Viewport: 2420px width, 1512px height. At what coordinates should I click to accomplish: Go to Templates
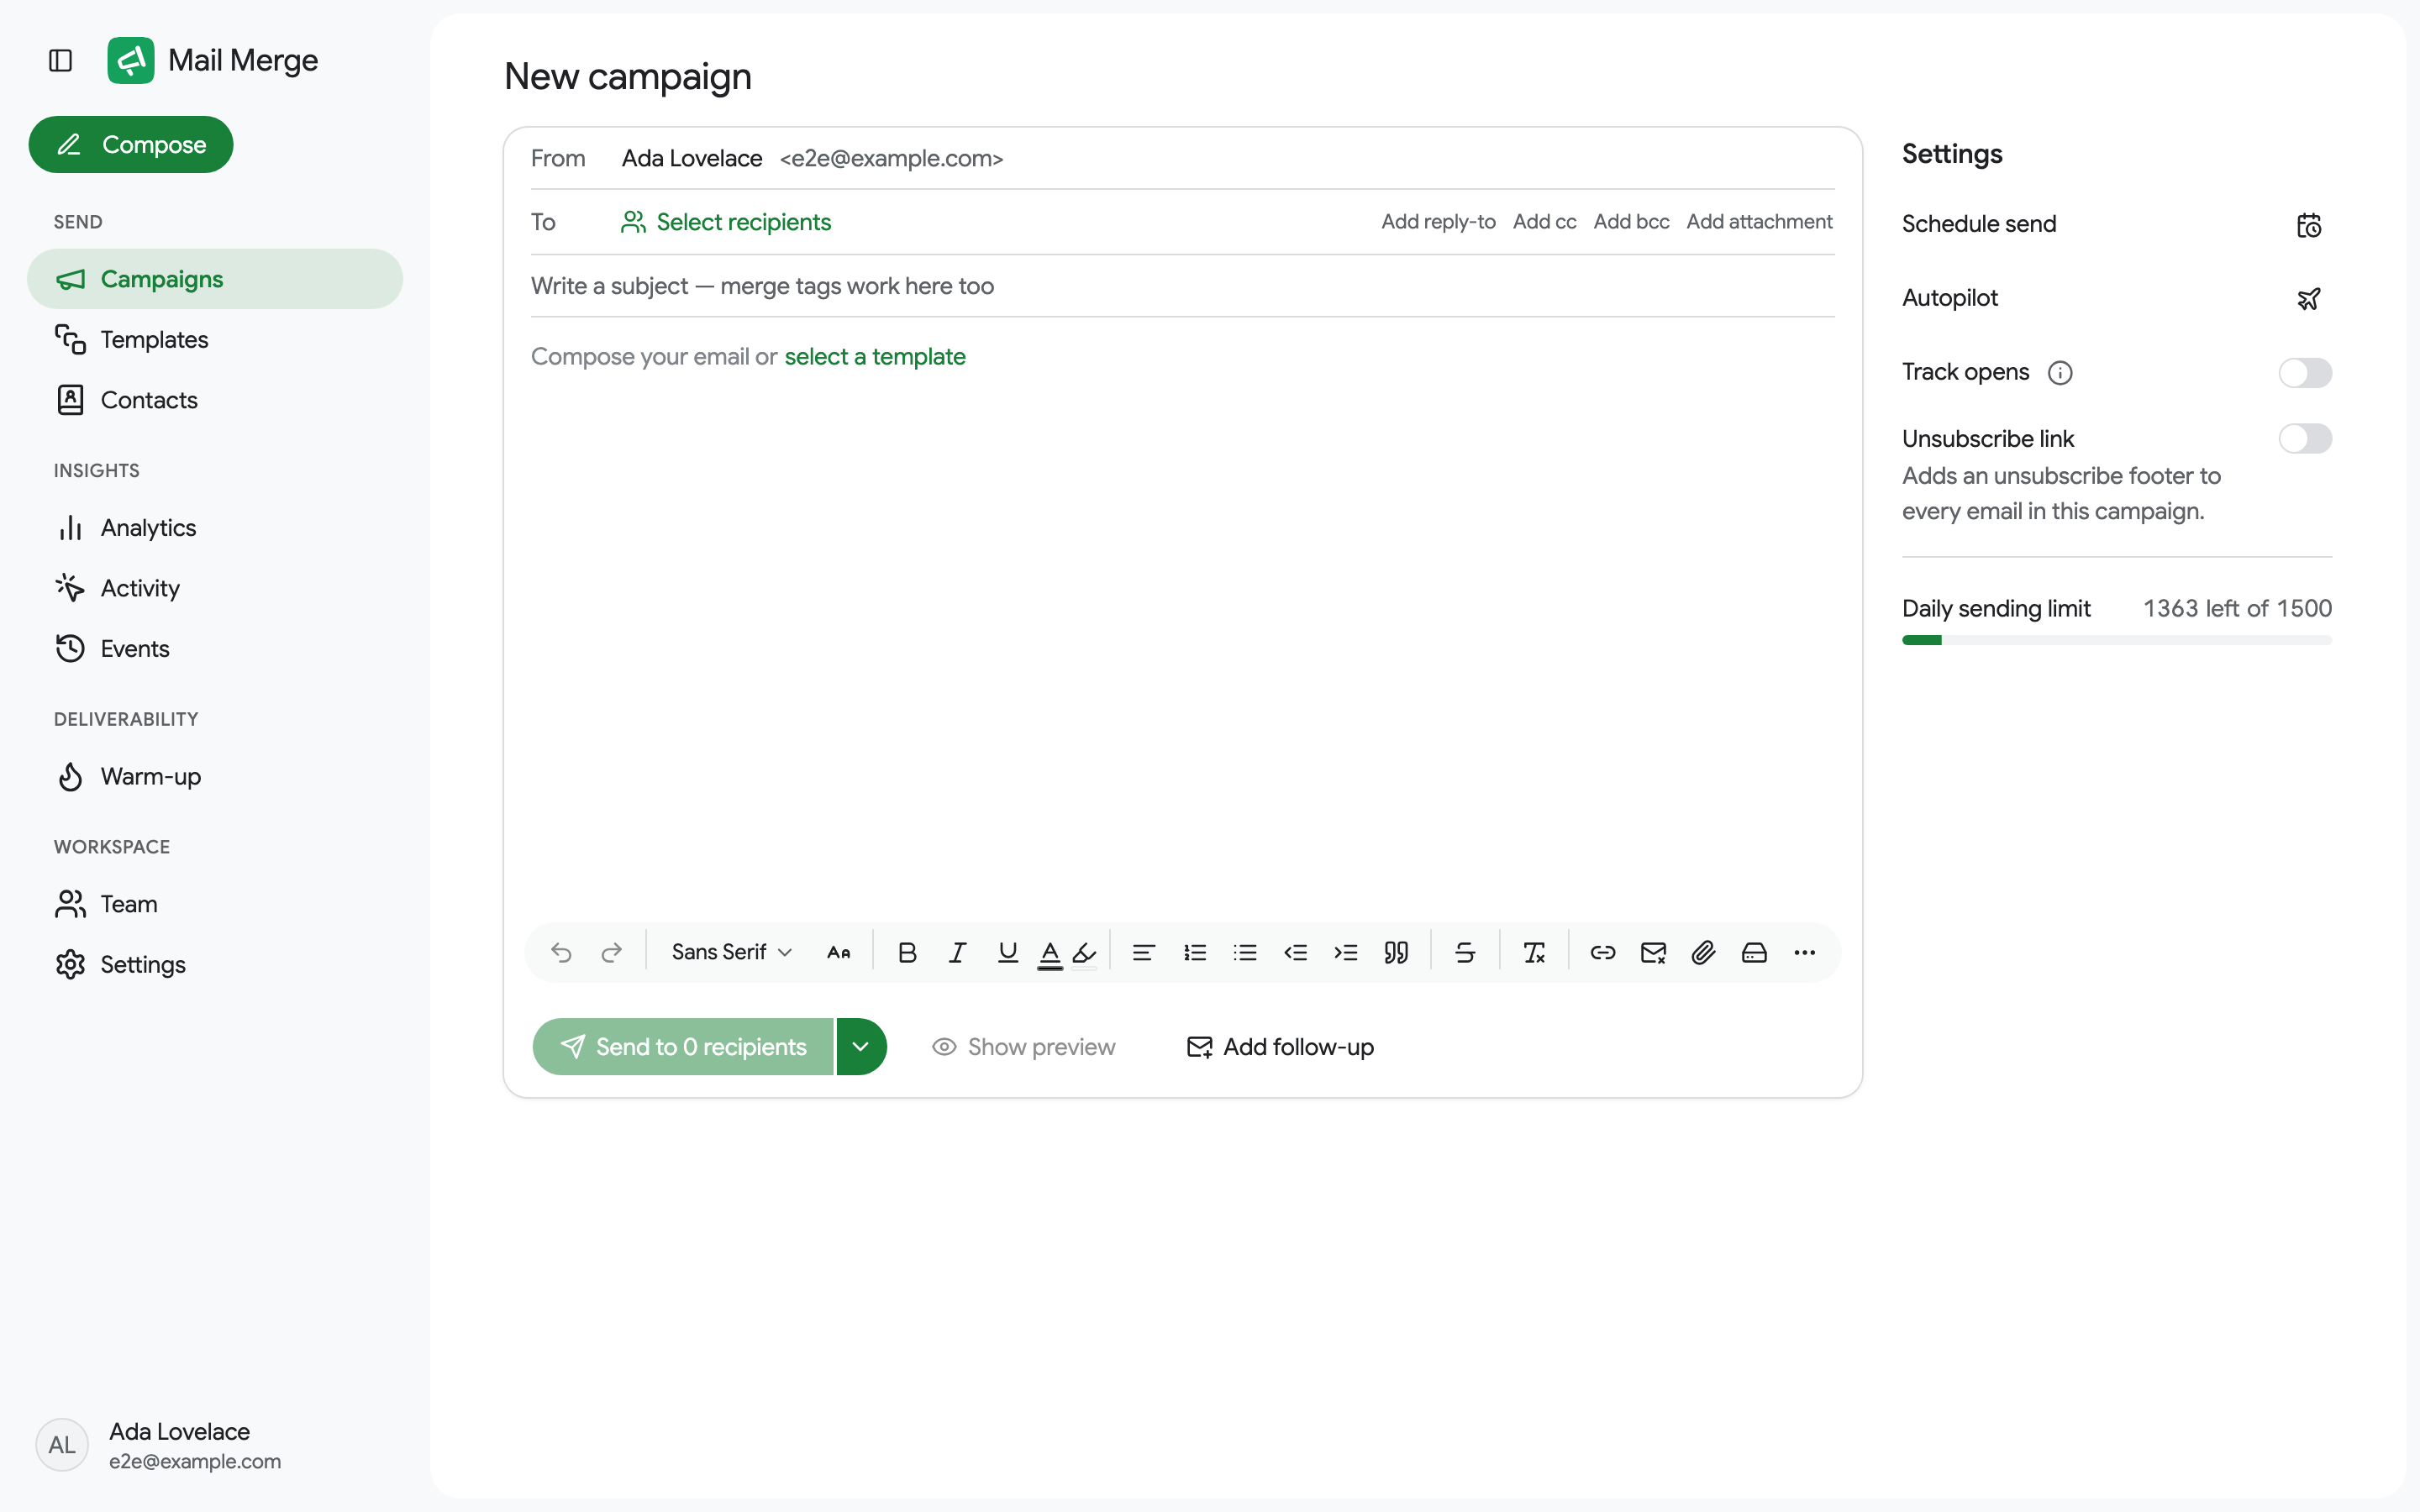pos(215,340)
